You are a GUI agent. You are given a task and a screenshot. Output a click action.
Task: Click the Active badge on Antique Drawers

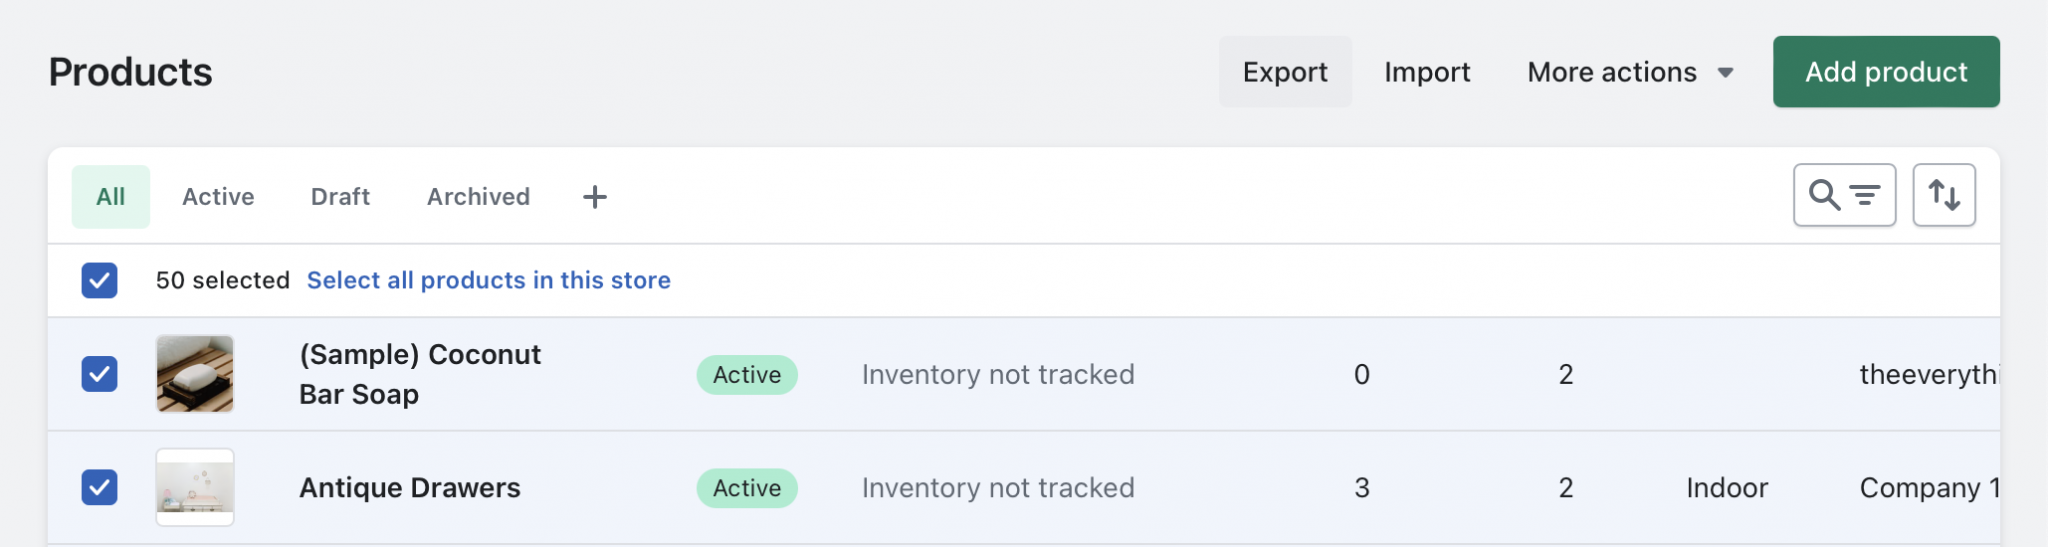coord(747,487)
